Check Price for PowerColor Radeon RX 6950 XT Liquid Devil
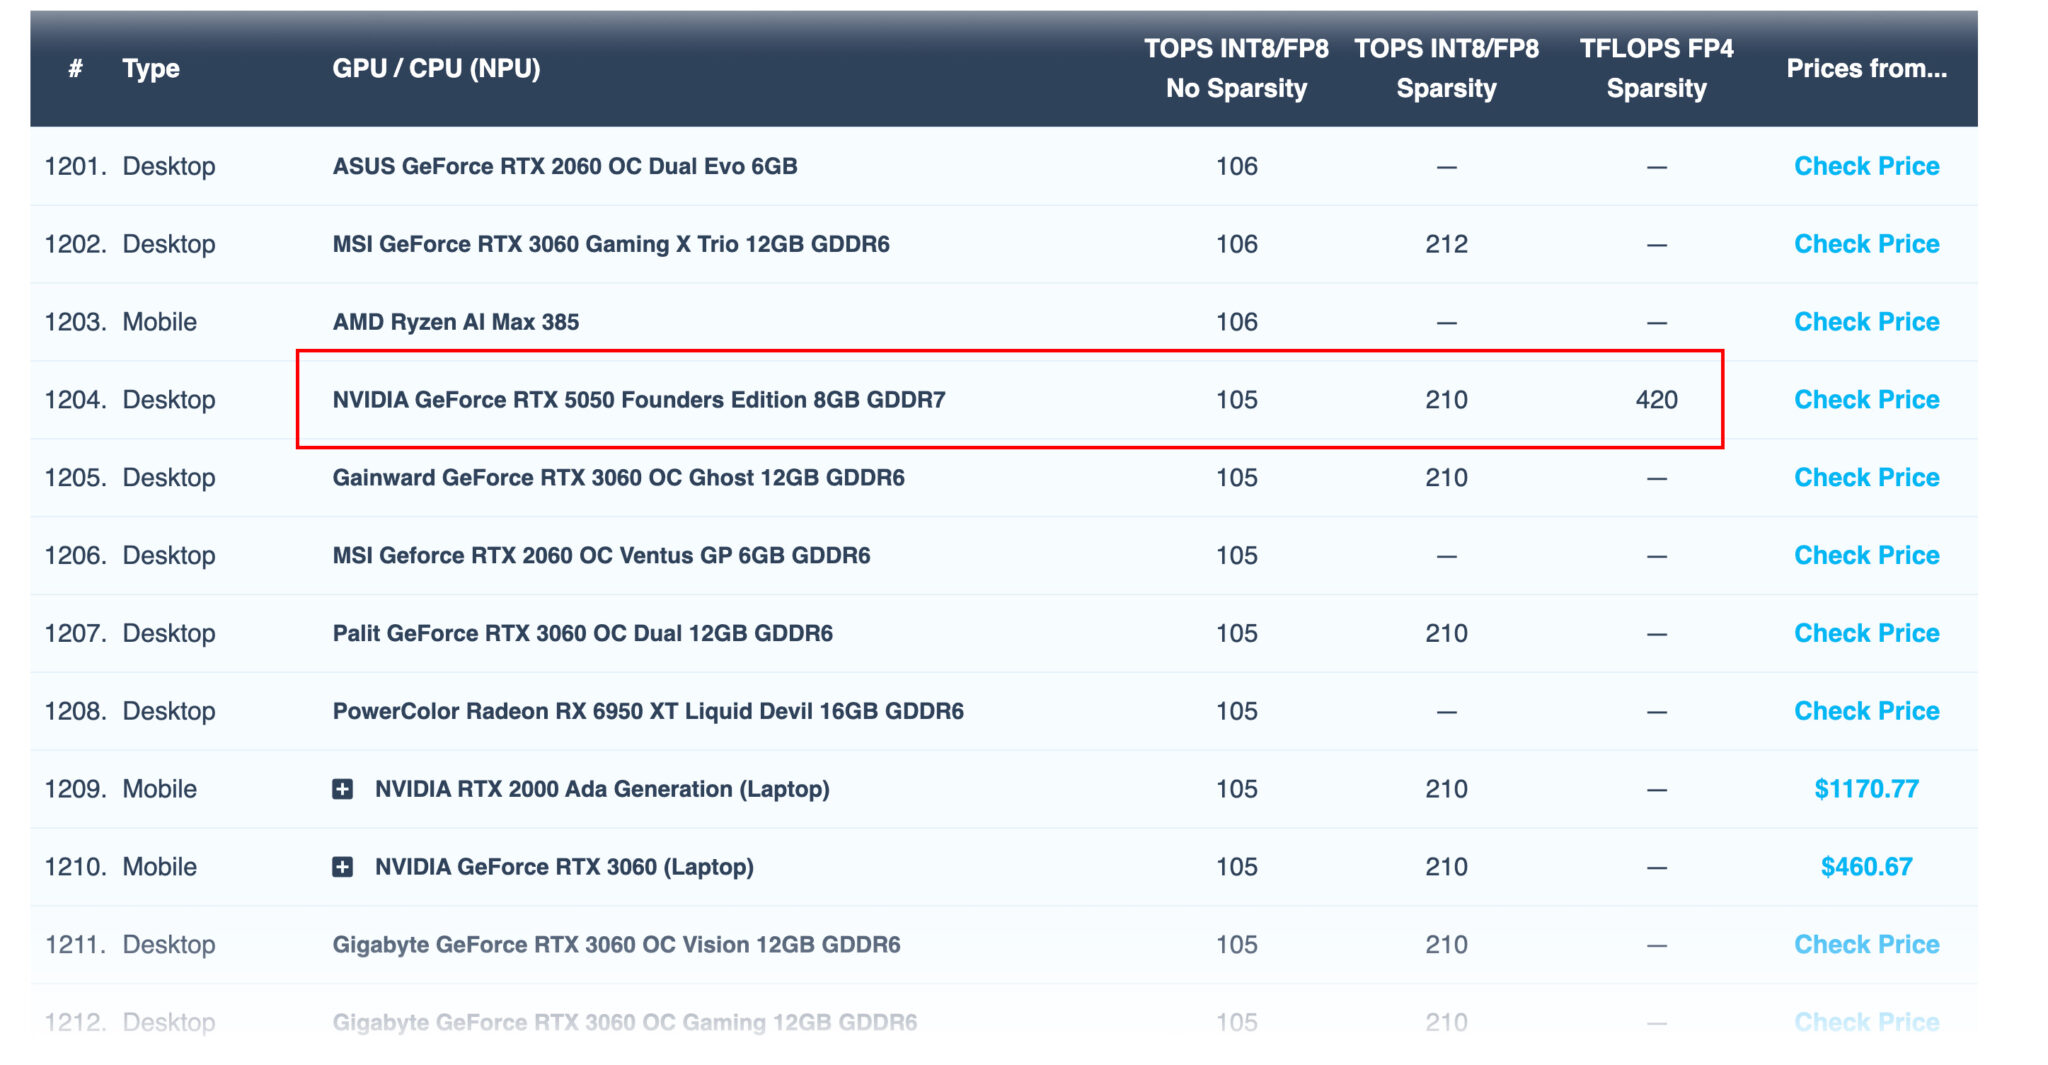This screenshot has height=1065, width=2048. pos(1865,710)
